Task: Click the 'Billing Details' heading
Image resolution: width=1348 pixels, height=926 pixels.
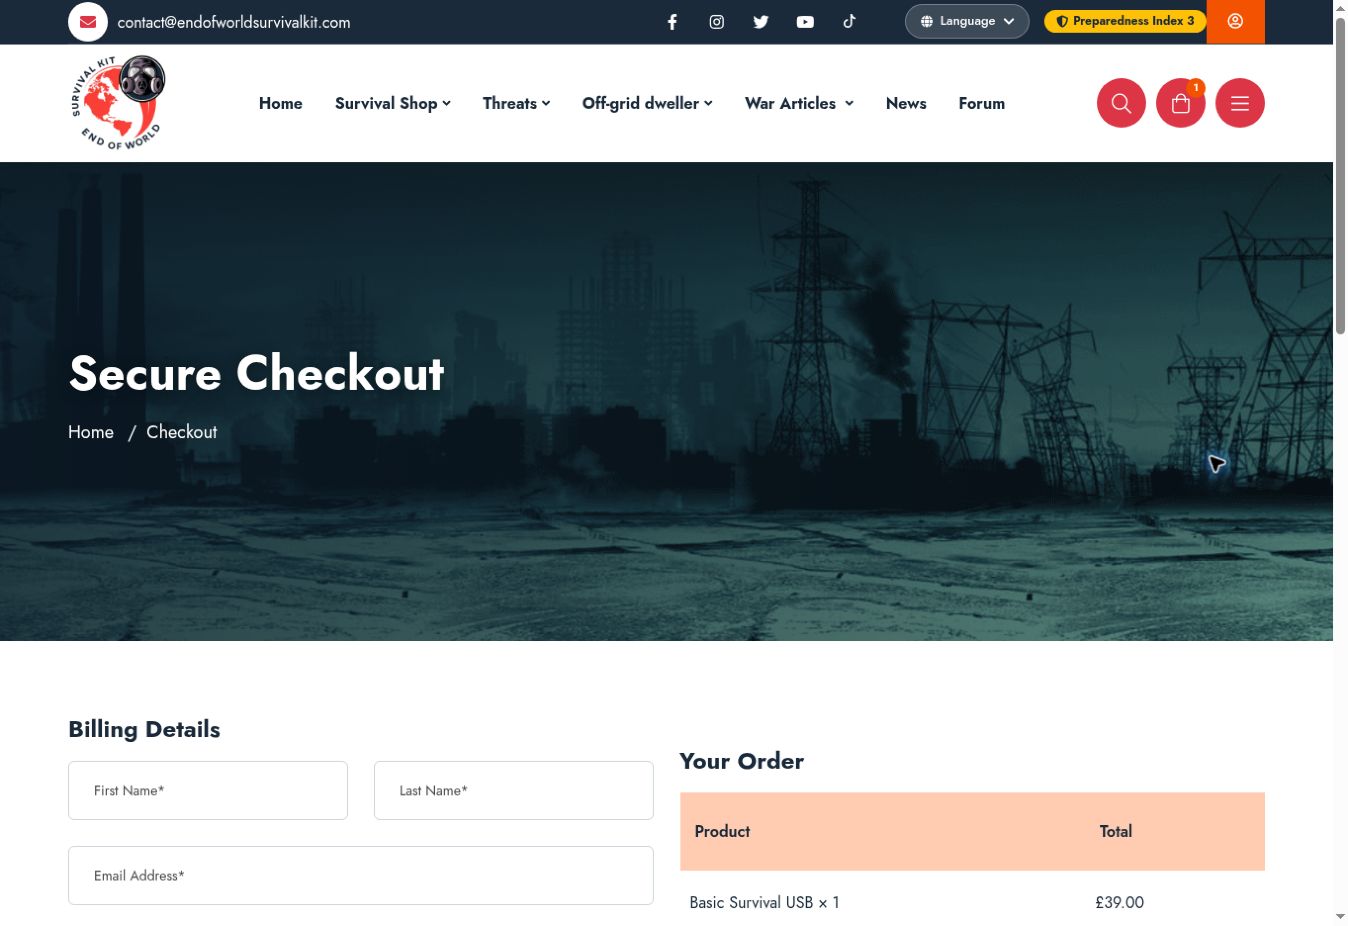Action: [144, 729]
